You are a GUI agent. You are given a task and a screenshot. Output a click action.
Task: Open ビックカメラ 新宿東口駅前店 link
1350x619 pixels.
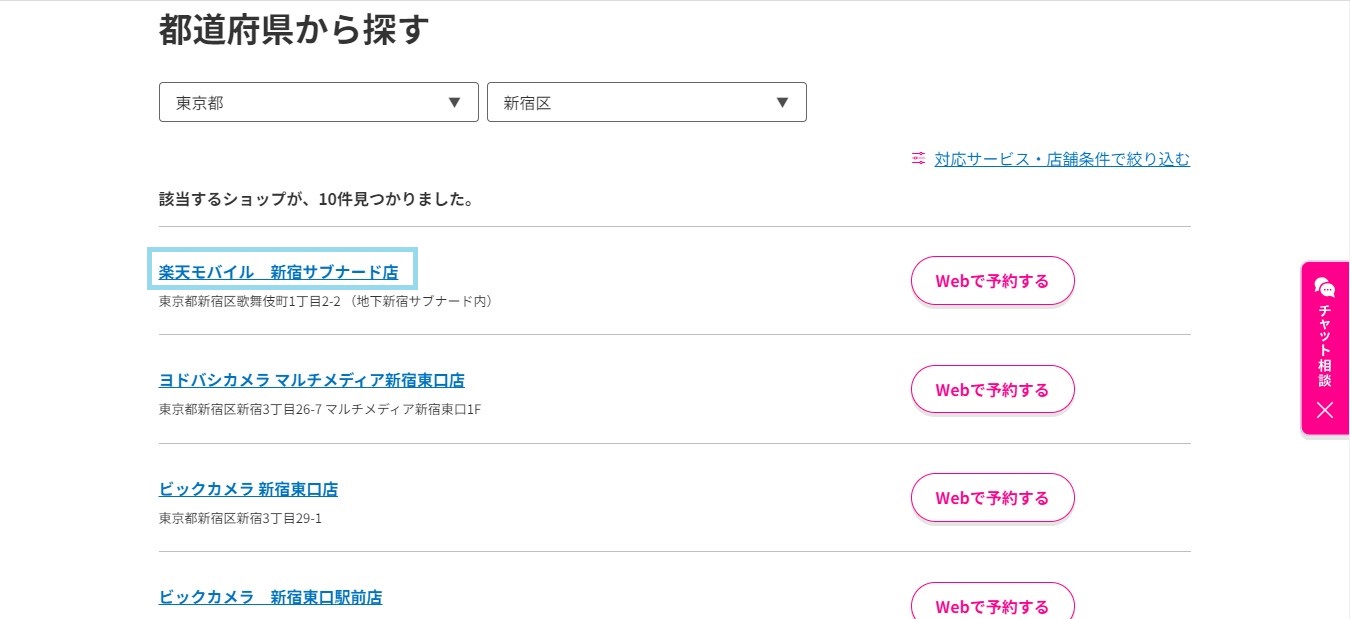[270, 597]
